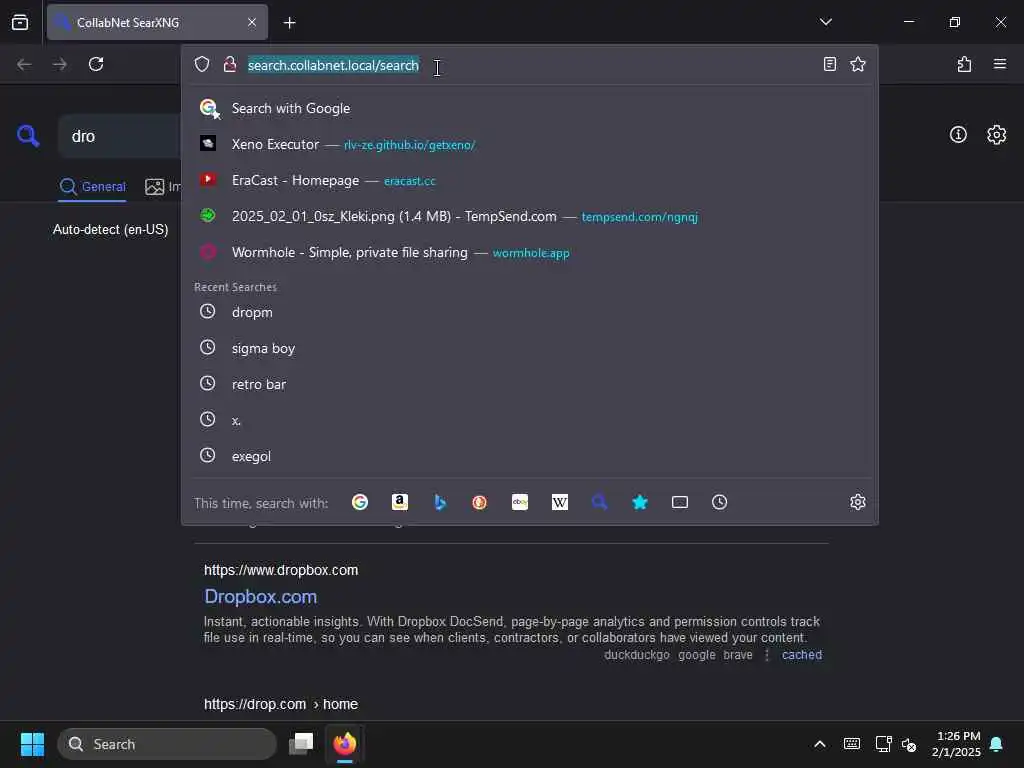
Task: Open the Windows Start menu
Action: 32,744
